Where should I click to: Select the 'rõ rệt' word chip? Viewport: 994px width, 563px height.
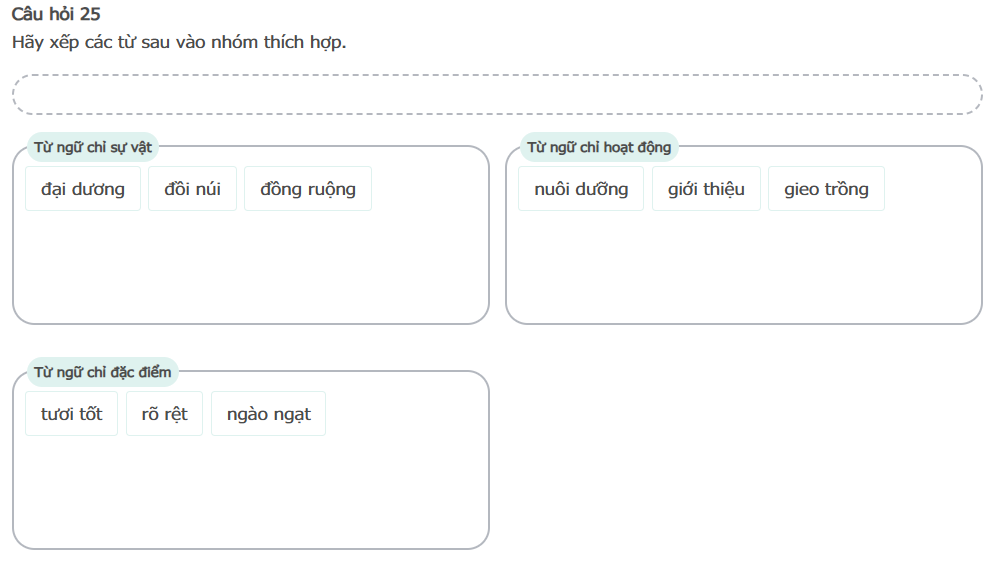[164, 414]
